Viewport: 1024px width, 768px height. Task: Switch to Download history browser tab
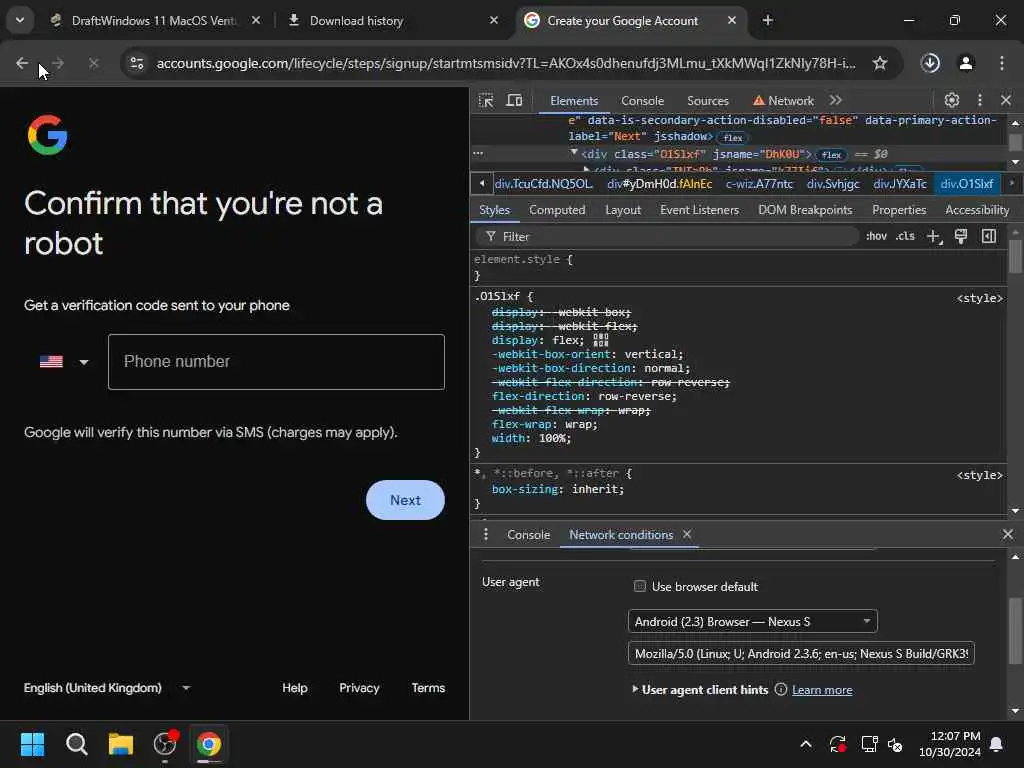pyautogui.click(x=356, y=21)
